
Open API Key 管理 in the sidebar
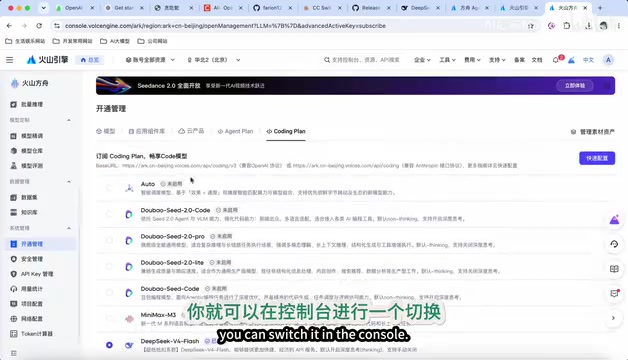pos(37,274)
